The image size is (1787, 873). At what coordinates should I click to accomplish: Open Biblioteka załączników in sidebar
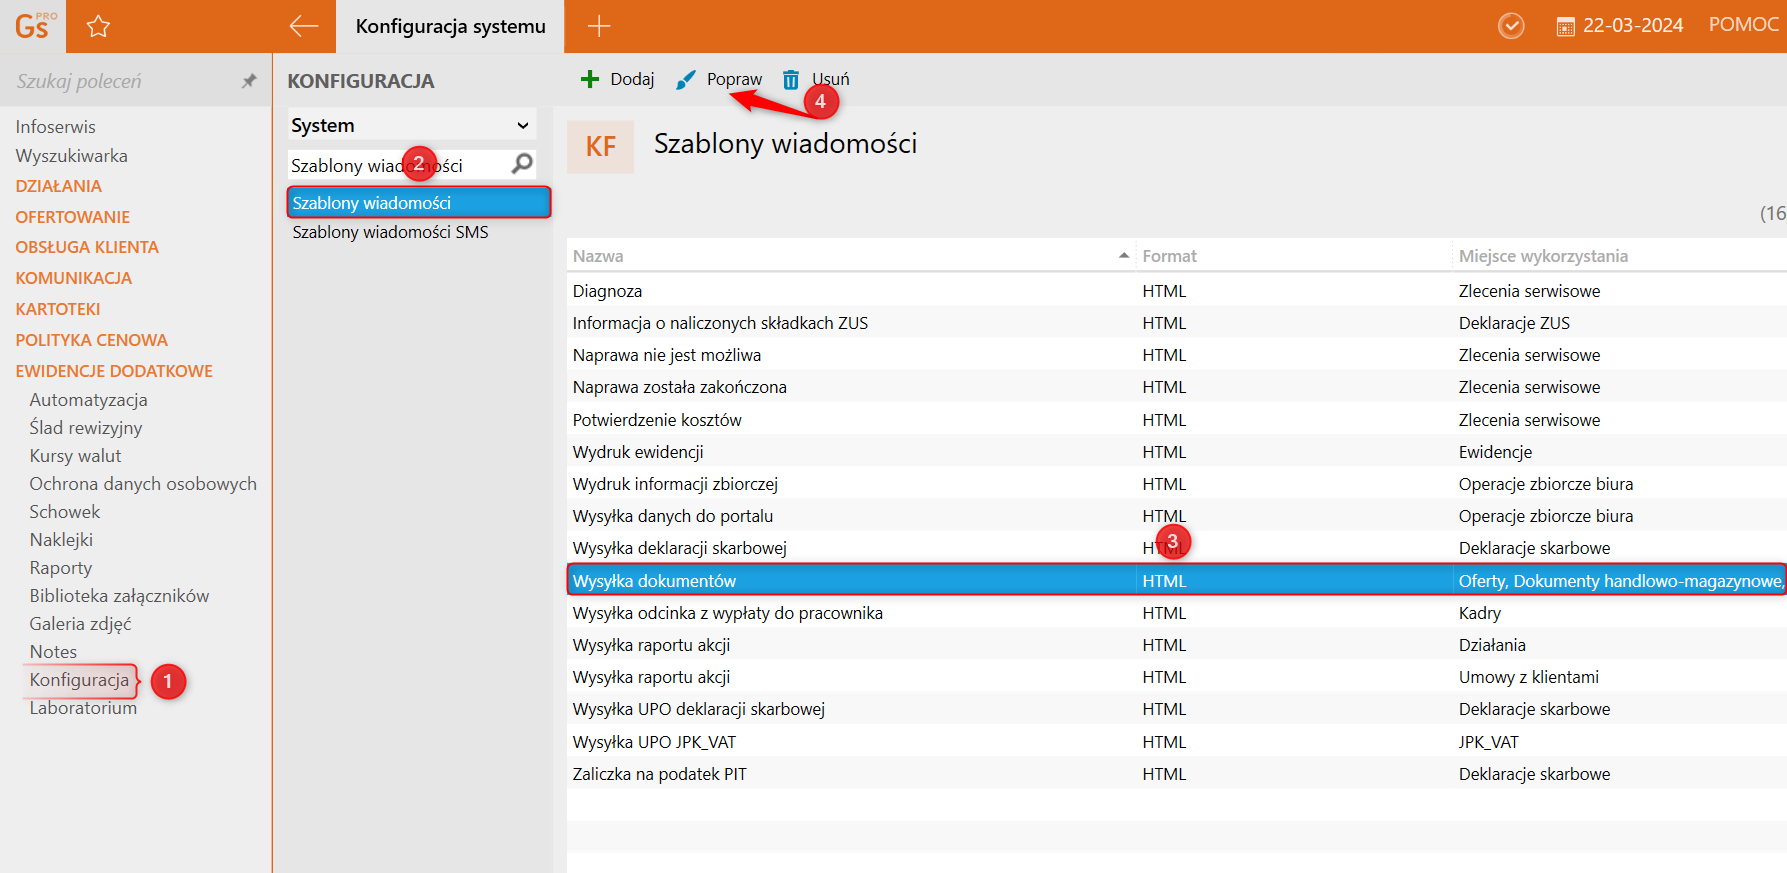pyautogui.click(x=120, y=596)
